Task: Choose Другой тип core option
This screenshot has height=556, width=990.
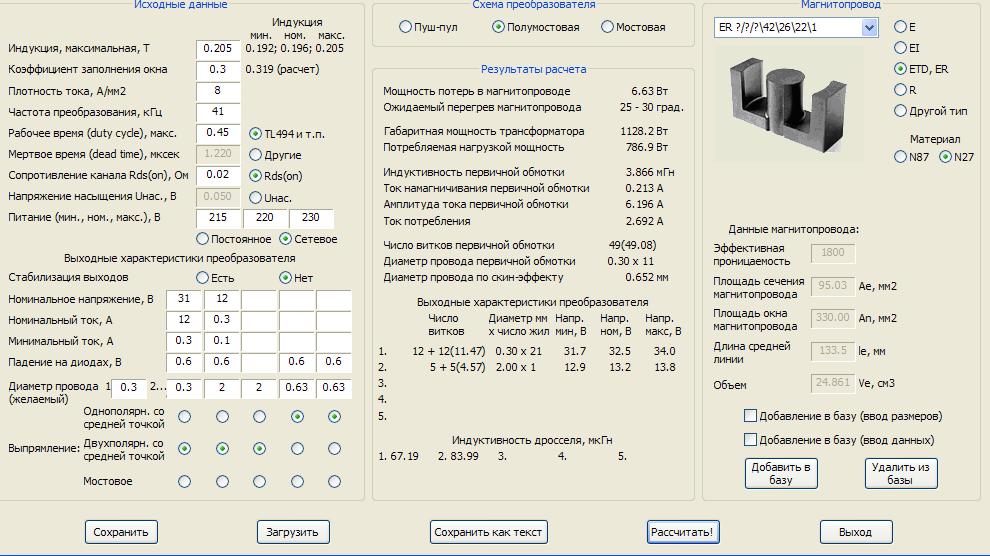Action: pyautogui.click(x=900, y=110)
